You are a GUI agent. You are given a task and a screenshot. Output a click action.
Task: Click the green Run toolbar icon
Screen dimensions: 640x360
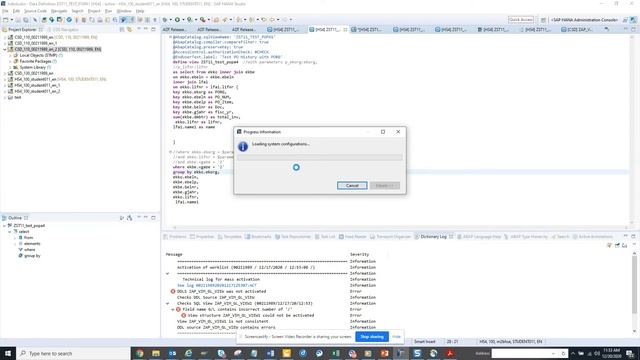click(178, 20)
